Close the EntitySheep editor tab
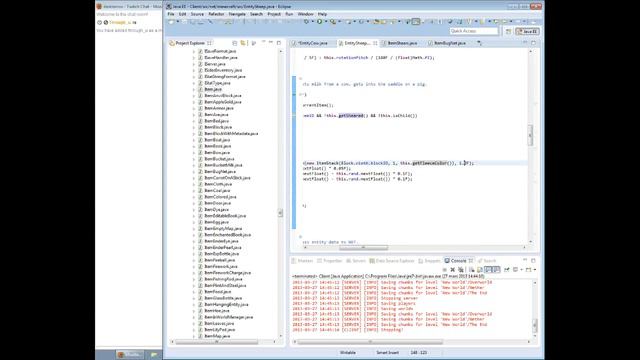This screenshot has width=640, height=360. tap(375, 43)
